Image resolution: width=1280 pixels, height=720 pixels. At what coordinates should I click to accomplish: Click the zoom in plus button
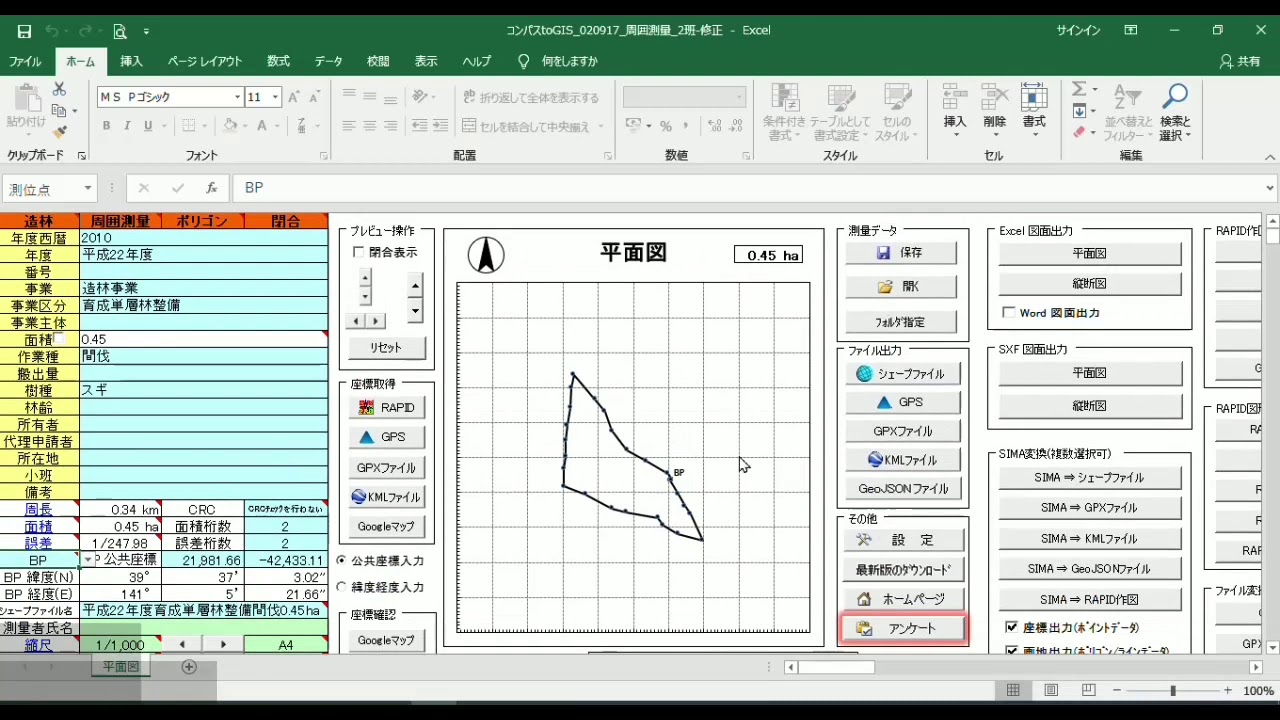(1227, 690)
